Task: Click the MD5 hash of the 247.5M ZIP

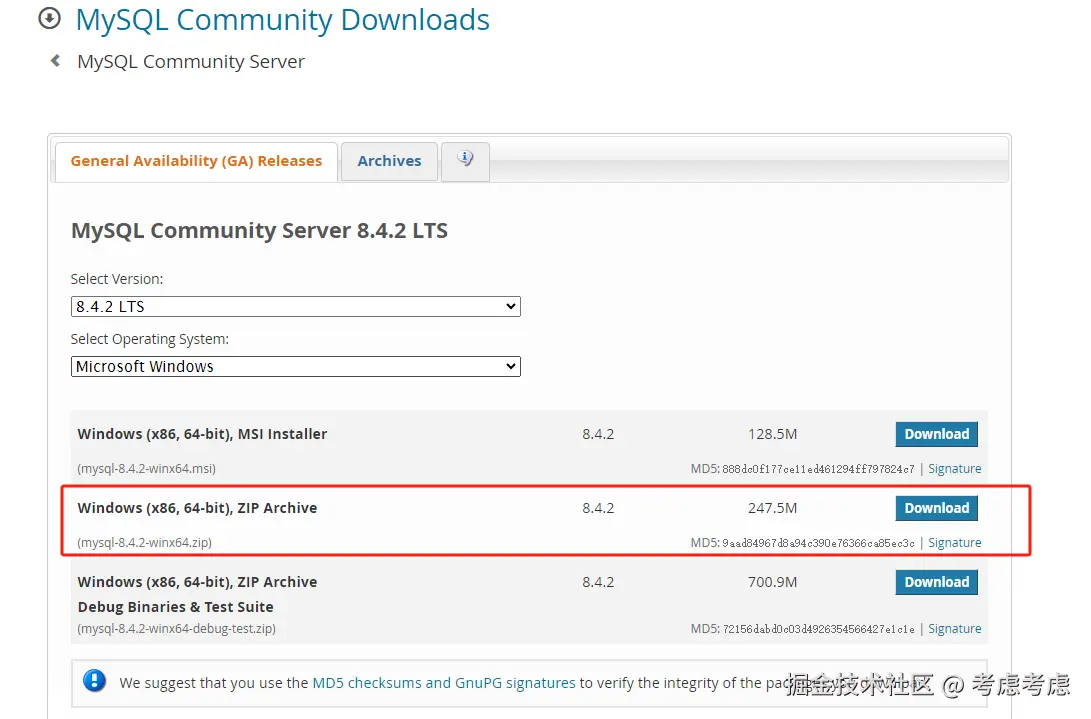Action: click(818, 543)
